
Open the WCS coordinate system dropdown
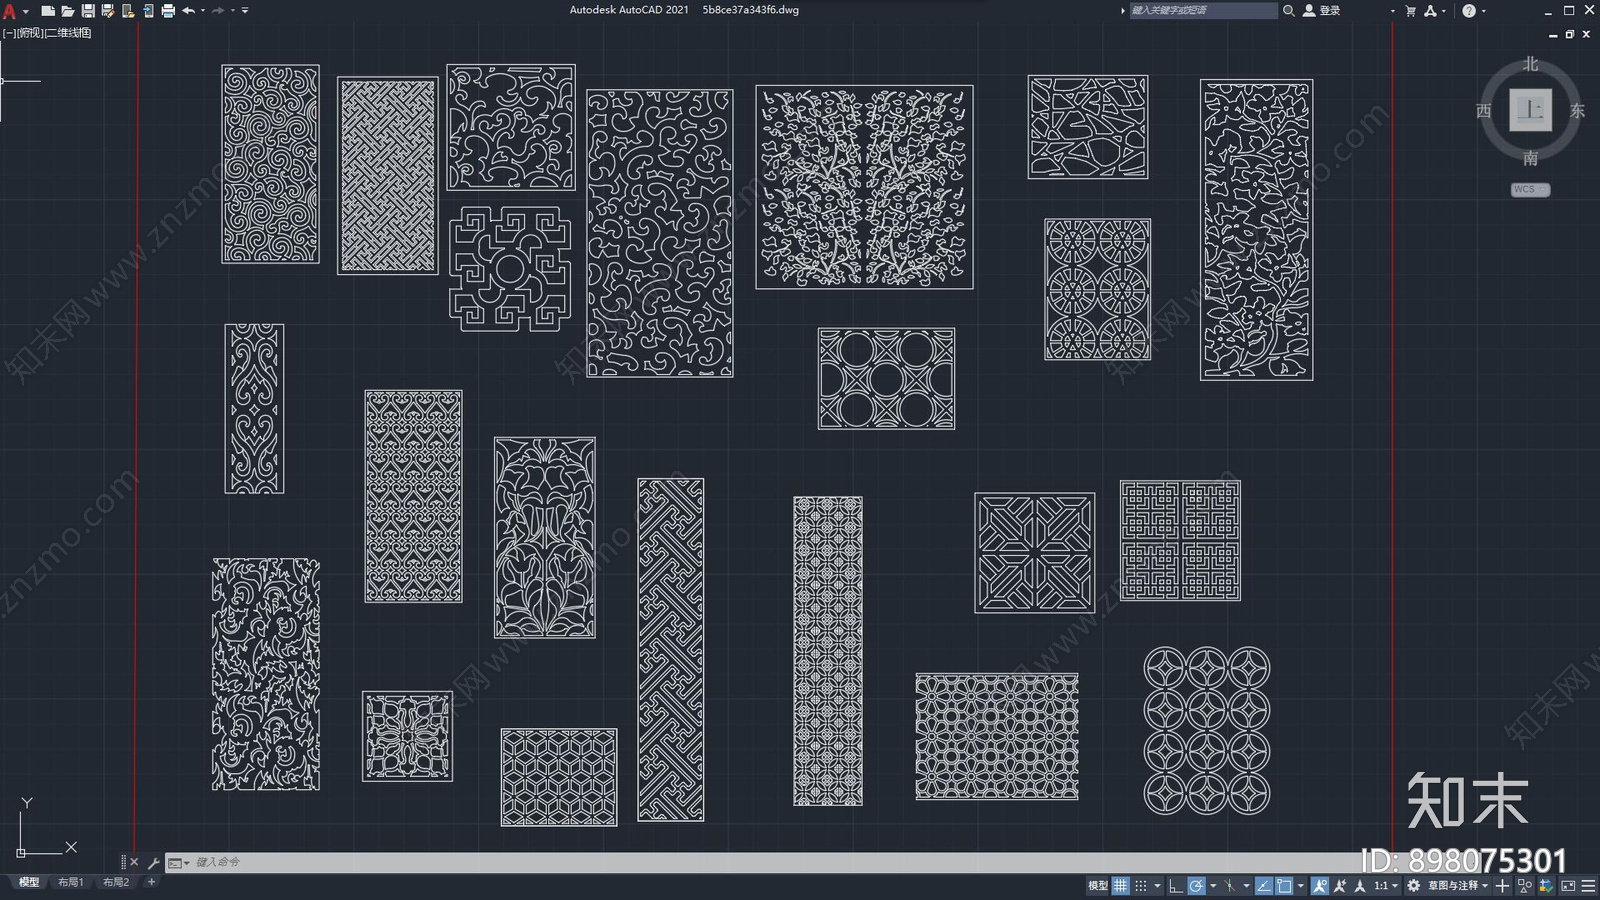1530,189
